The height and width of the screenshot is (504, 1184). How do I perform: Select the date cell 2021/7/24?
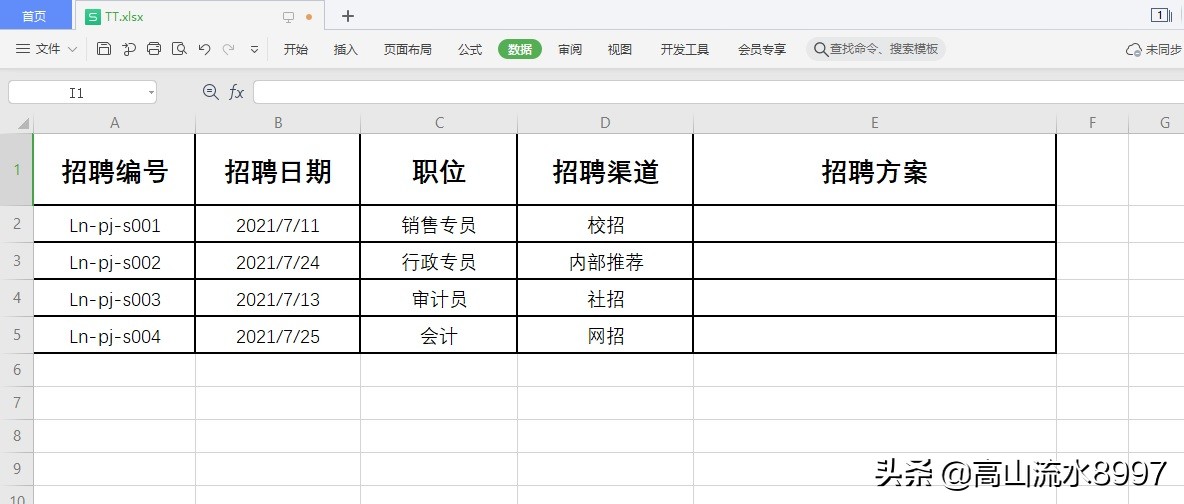click(x=278, y=262)
